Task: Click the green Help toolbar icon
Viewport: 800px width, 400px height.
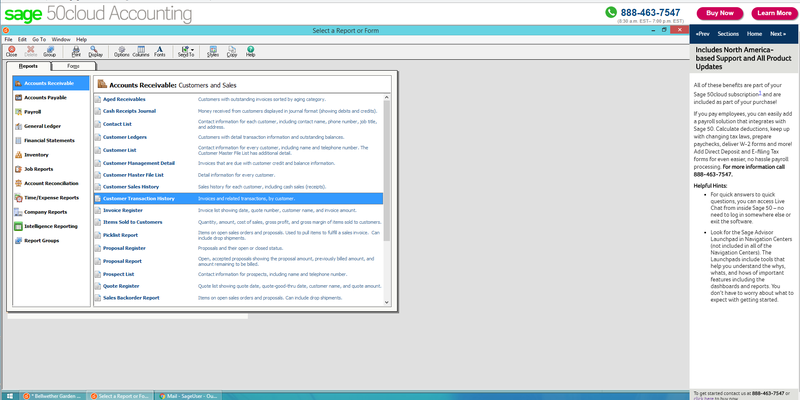Action: click(251, 52)
